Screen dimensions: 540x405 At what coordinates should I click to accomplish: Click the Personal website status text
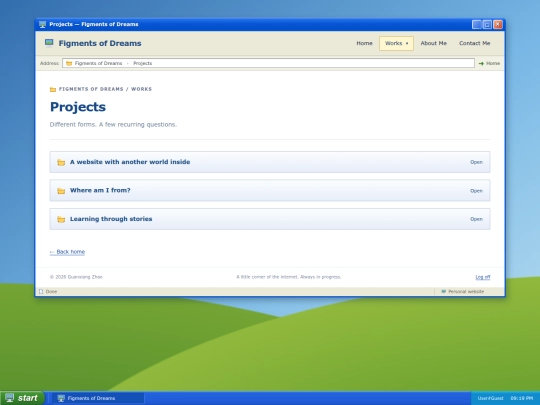click(x=466, y=292)
